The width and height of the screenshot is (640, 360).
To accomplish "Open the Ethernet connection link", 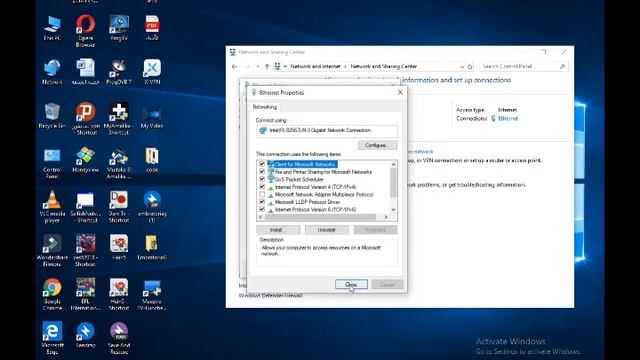I will point(508,118).
